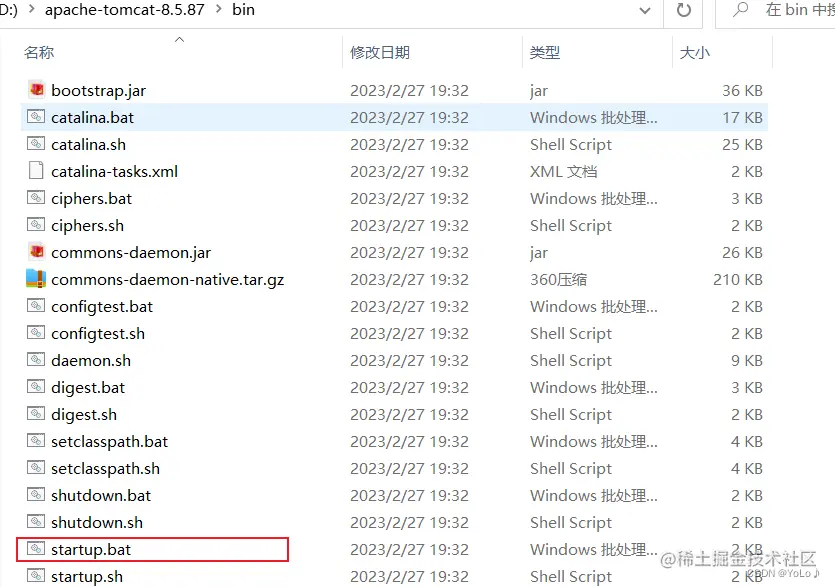Click the 25 KB size of catalina.sh
Image resolution: width=835 pixels, height=587 pixels.
(742, 144)
